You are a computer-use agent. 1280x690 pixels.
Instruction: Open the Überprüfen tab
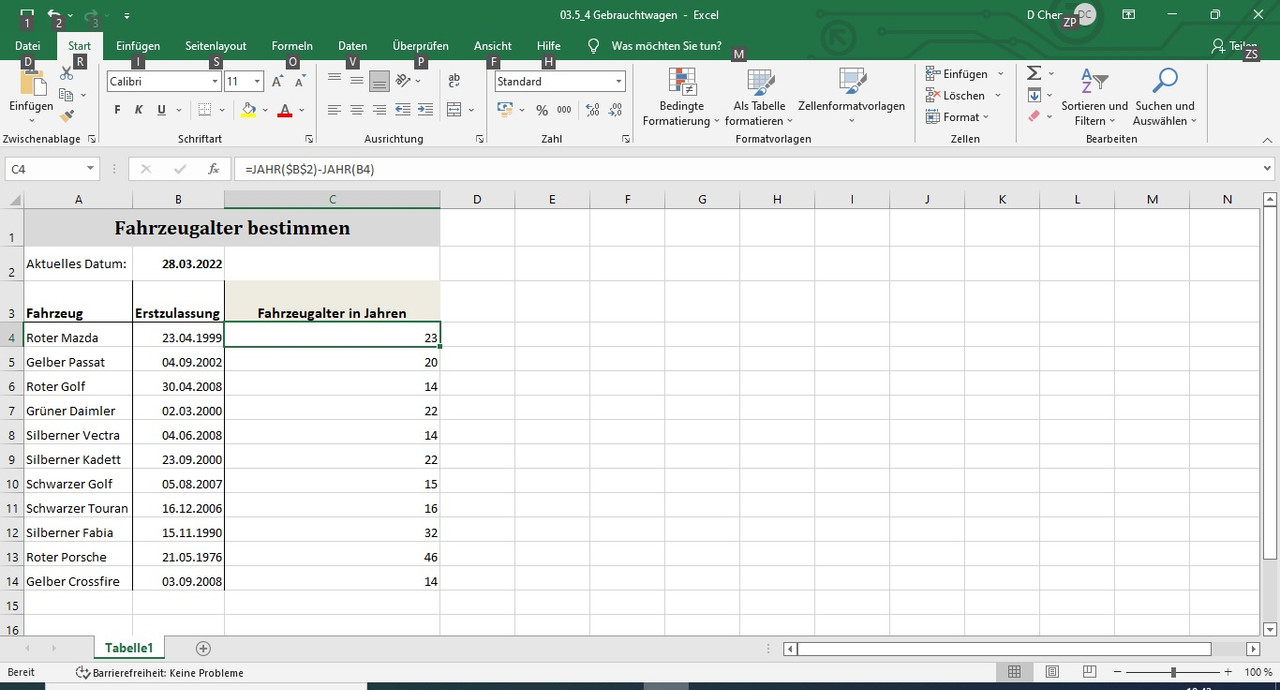(420, 46)
